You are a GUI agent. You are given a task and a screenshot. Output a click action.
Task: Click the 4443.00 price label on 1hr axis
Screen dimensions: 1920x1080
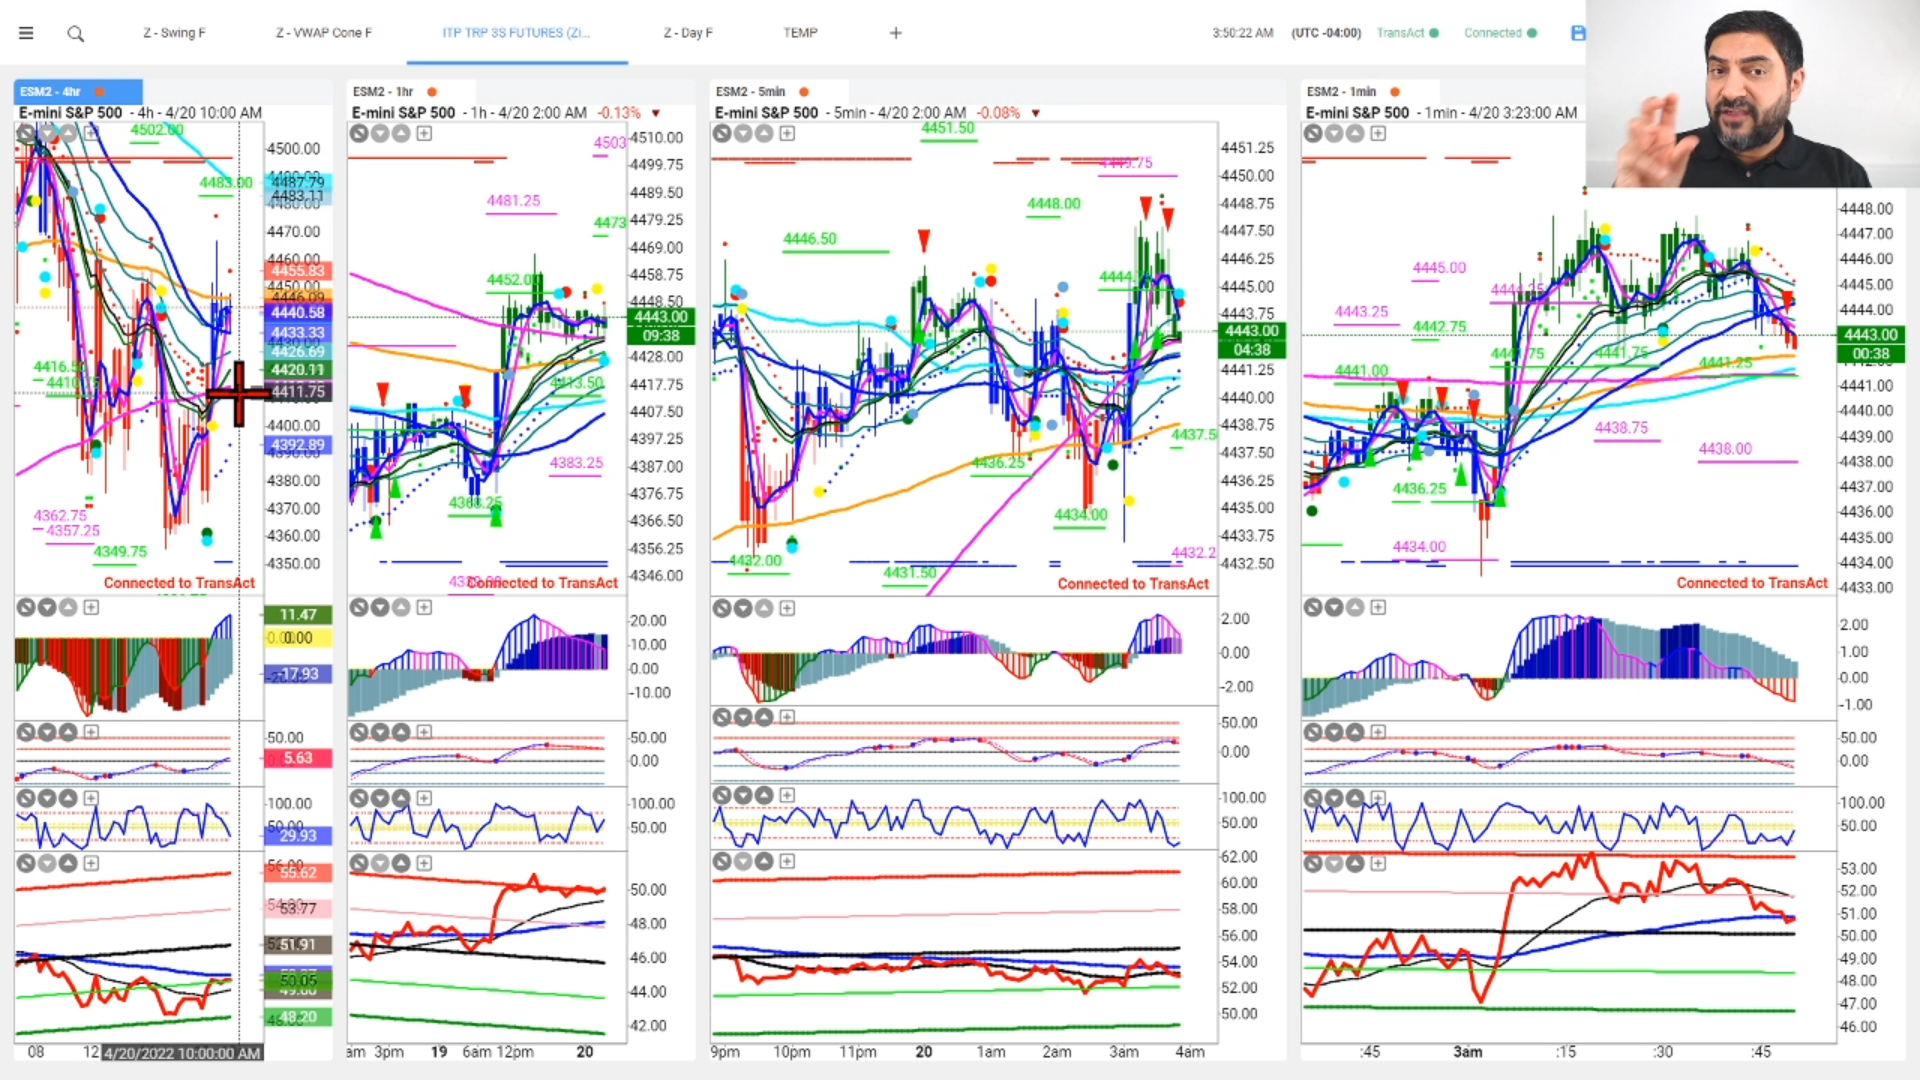[x=660, y=317]
